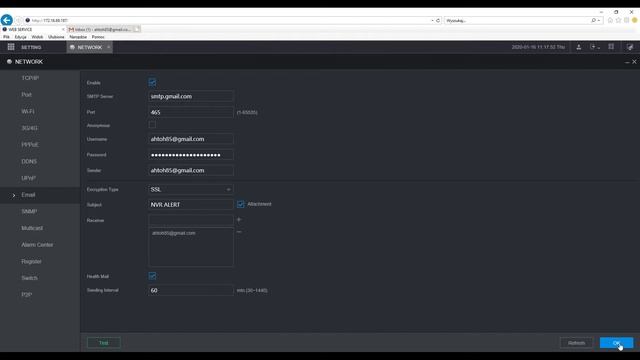Open the Plik menu
The height and width of the screenshot is (360, 640).
pyautogui.click(x=6, y=37)
